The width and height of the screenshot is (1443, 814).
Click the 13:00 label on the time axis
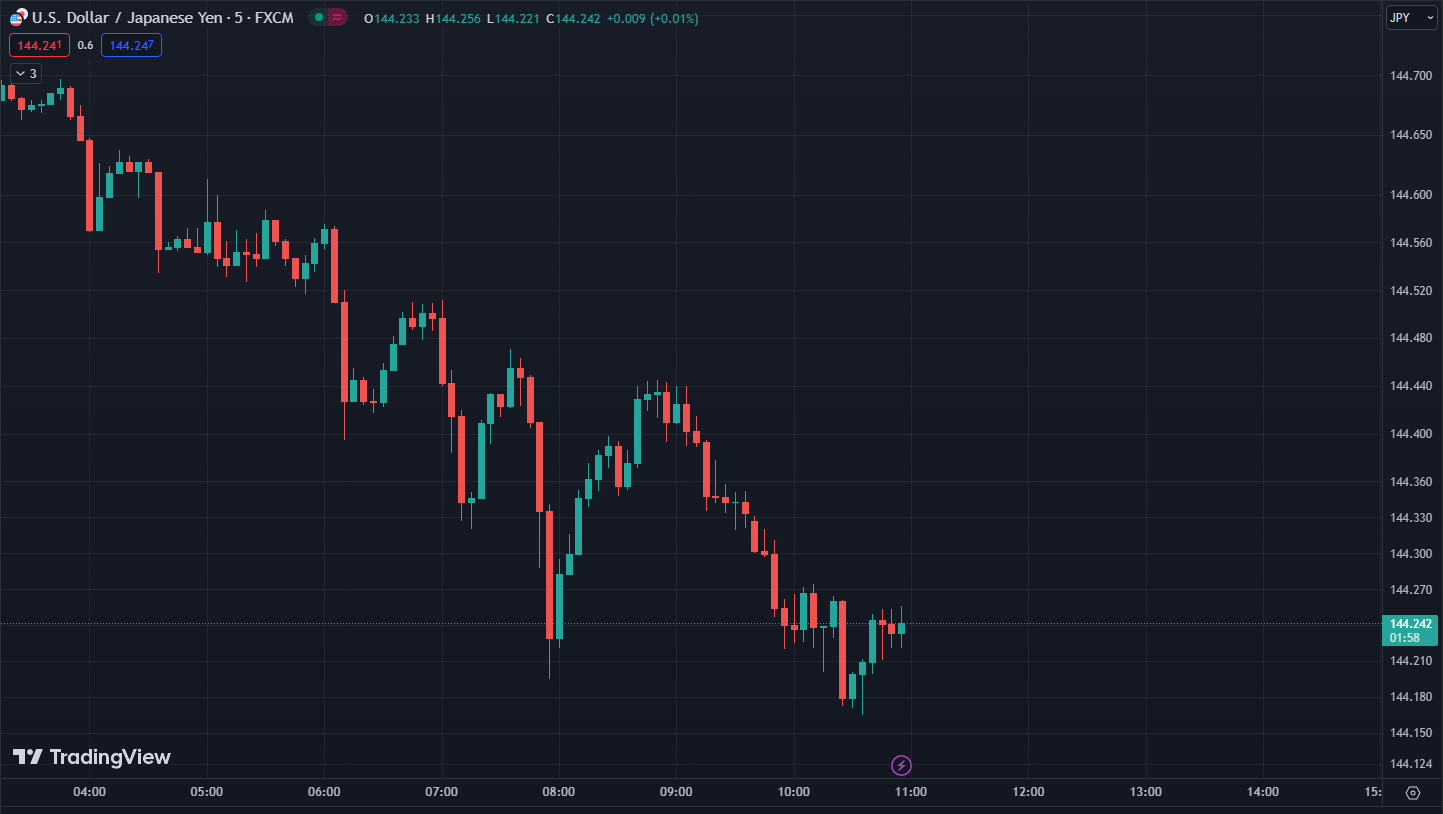click(x=1146, y=793)
